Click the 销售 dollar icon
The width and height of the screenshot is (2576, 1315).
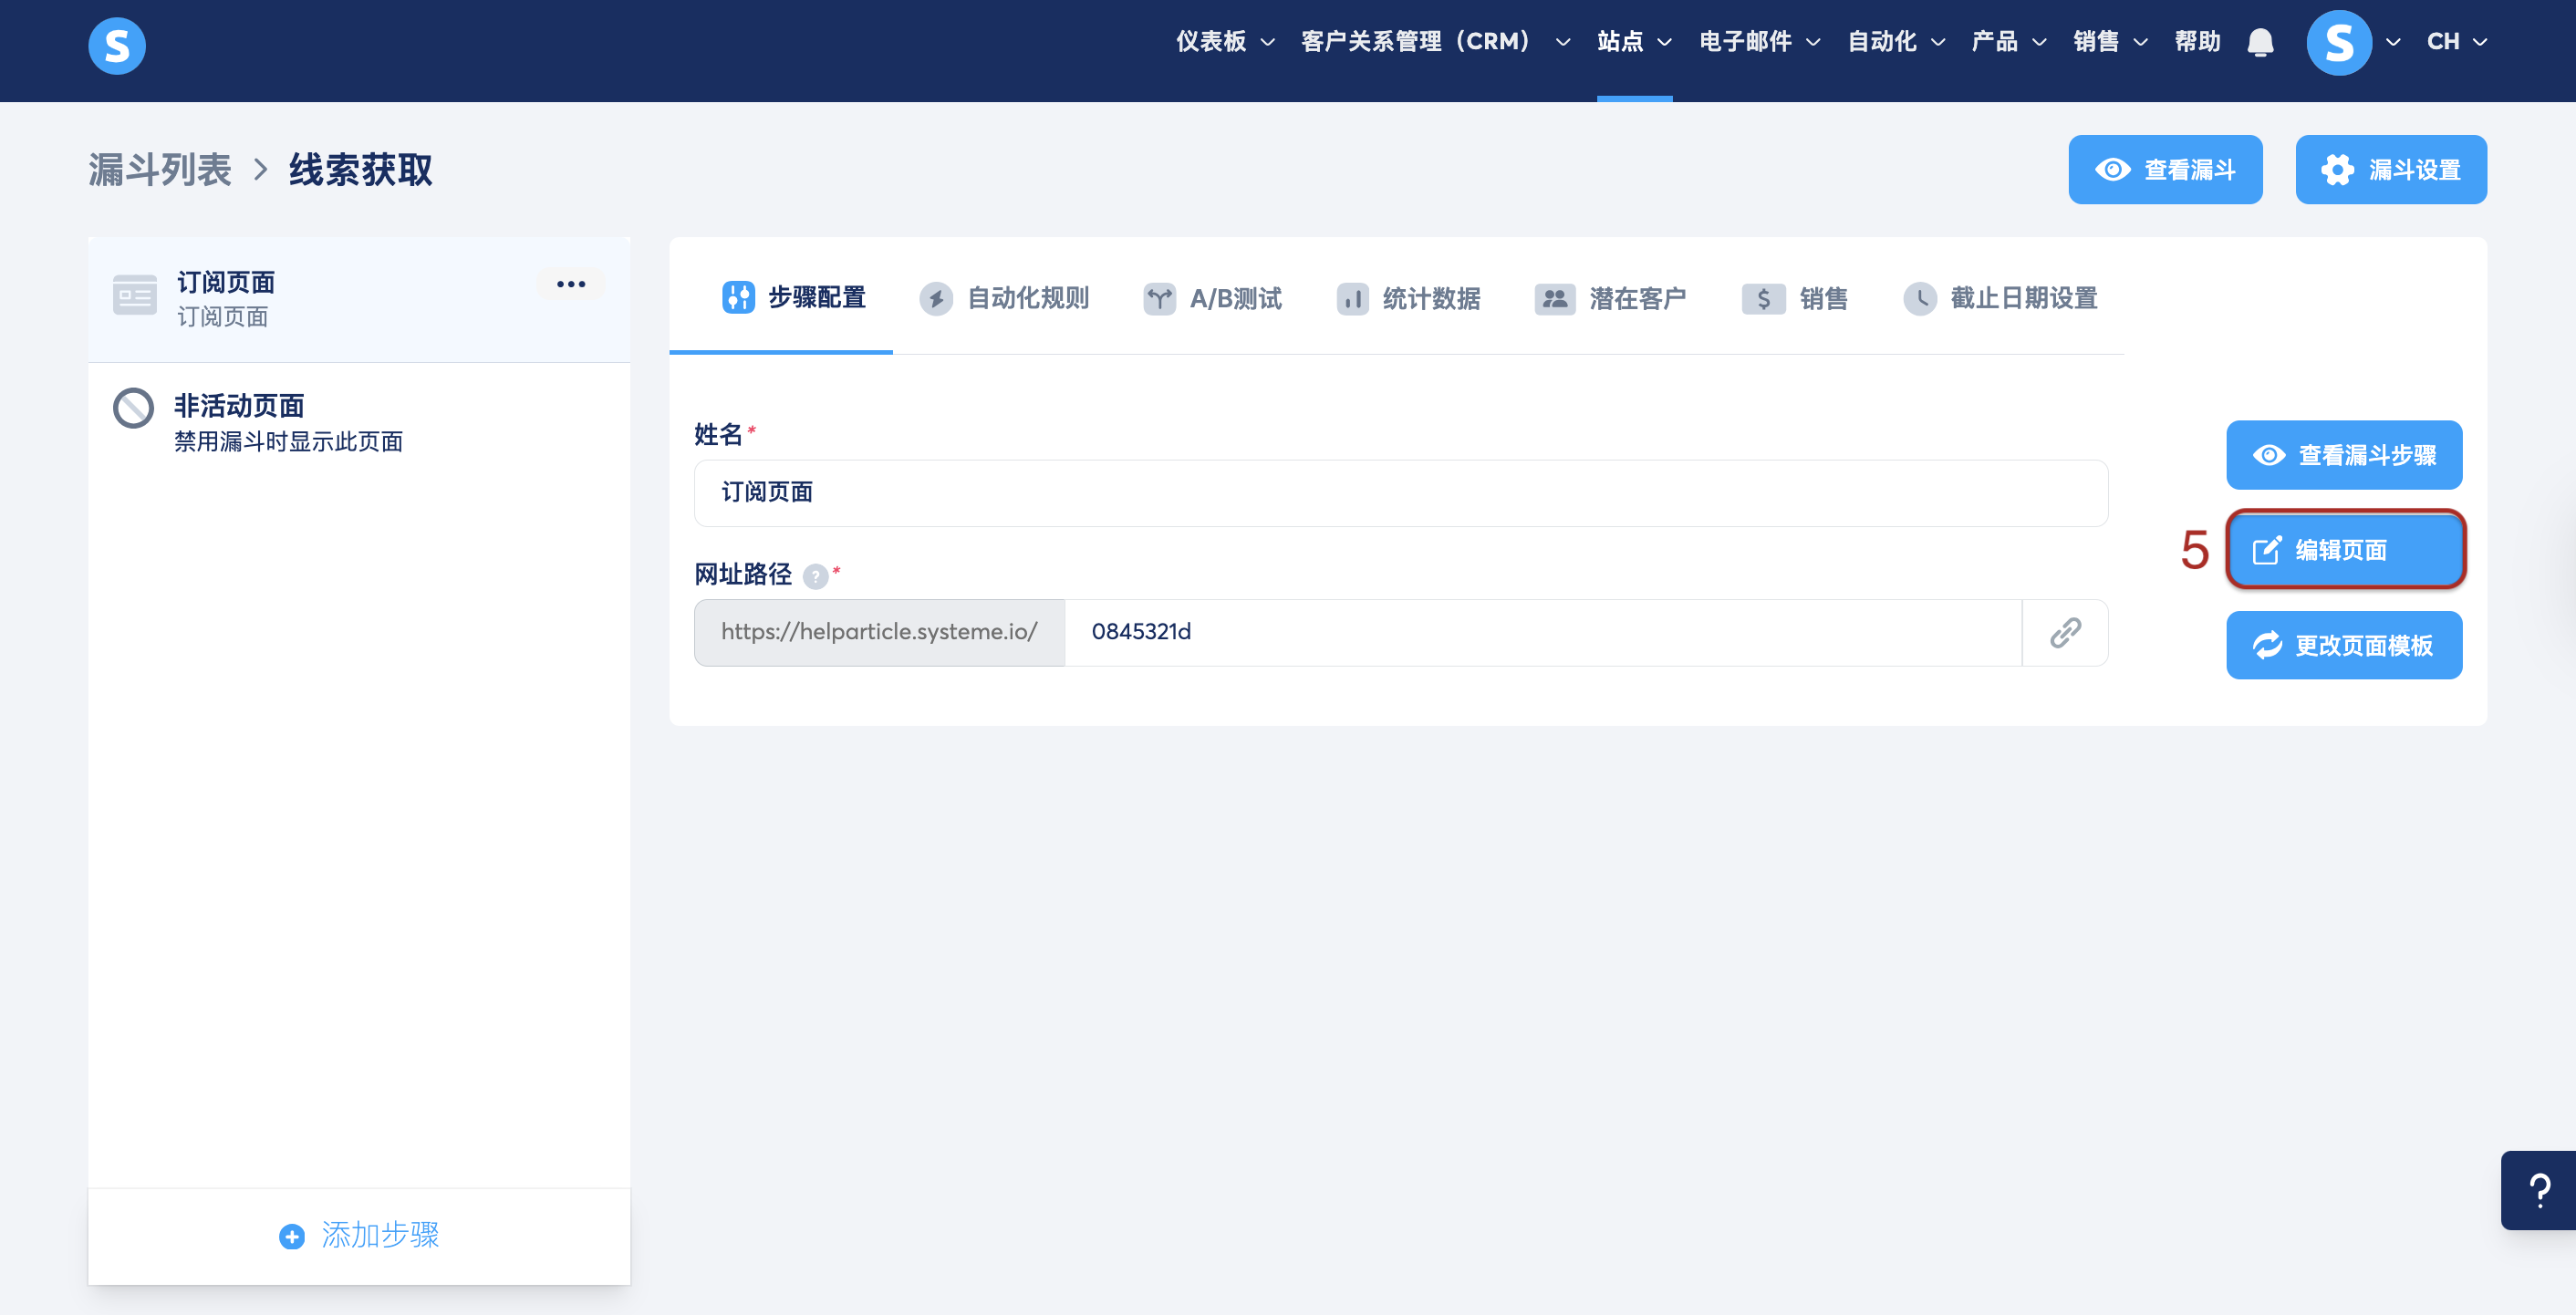click(1764, 298)
